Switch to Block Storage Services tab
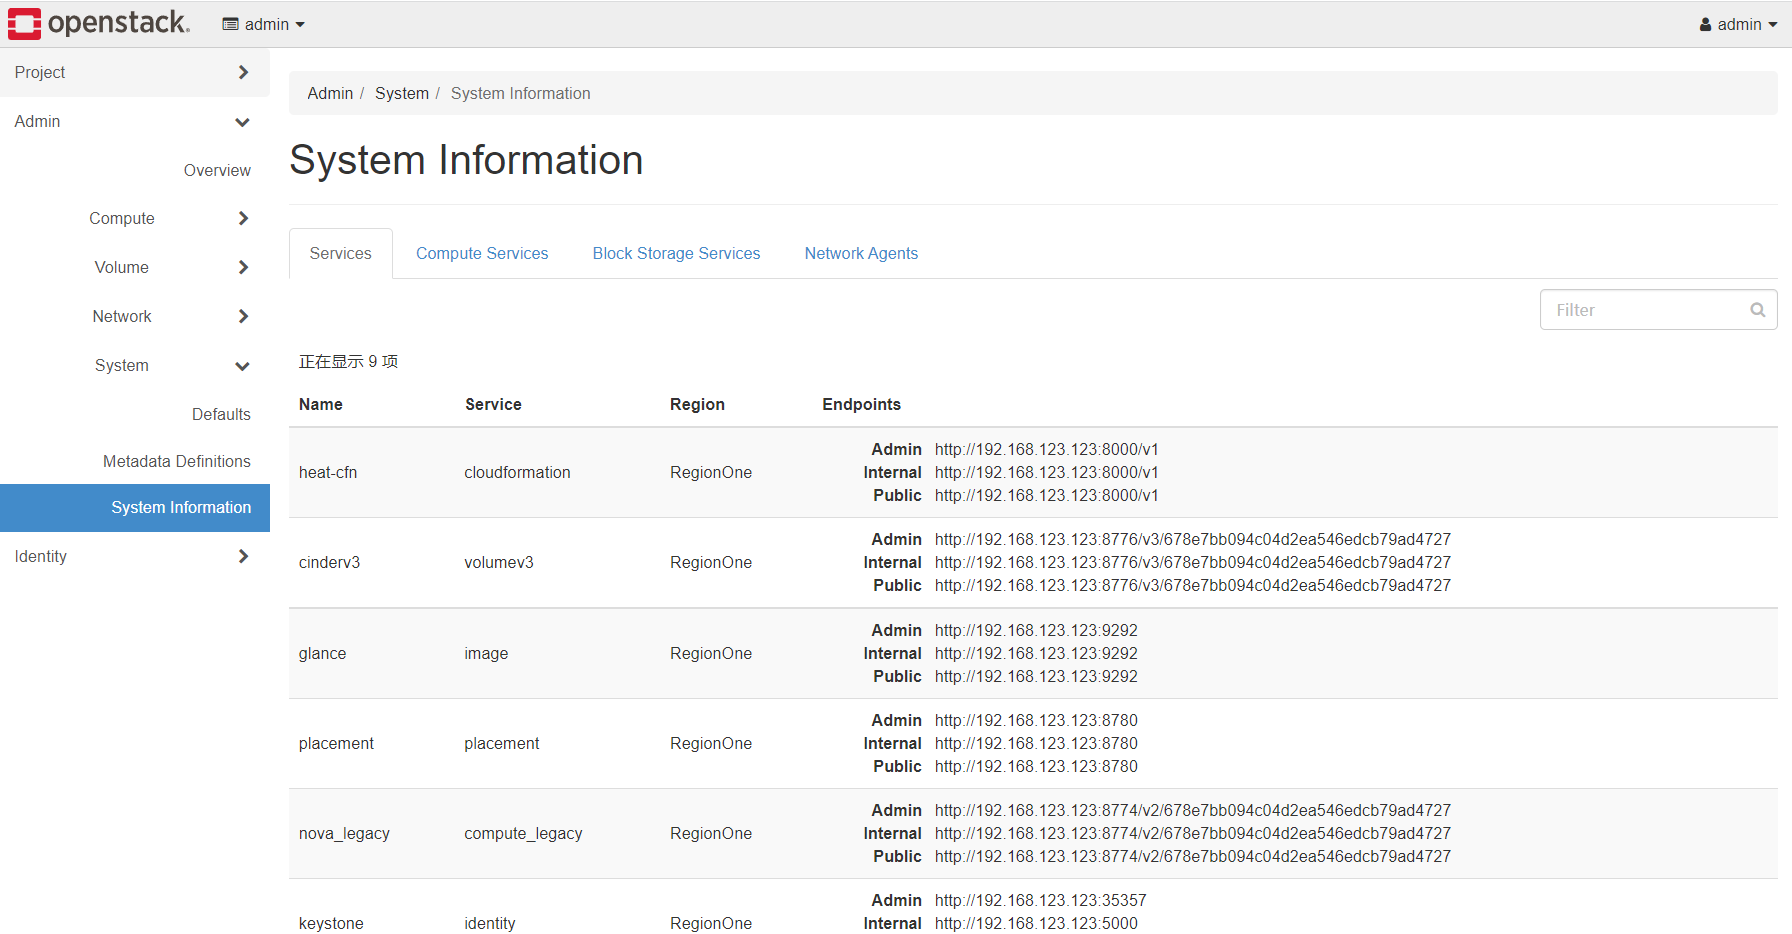Image resolution: width=1792 pixels, height=934 pixels. tap(676, 253)
